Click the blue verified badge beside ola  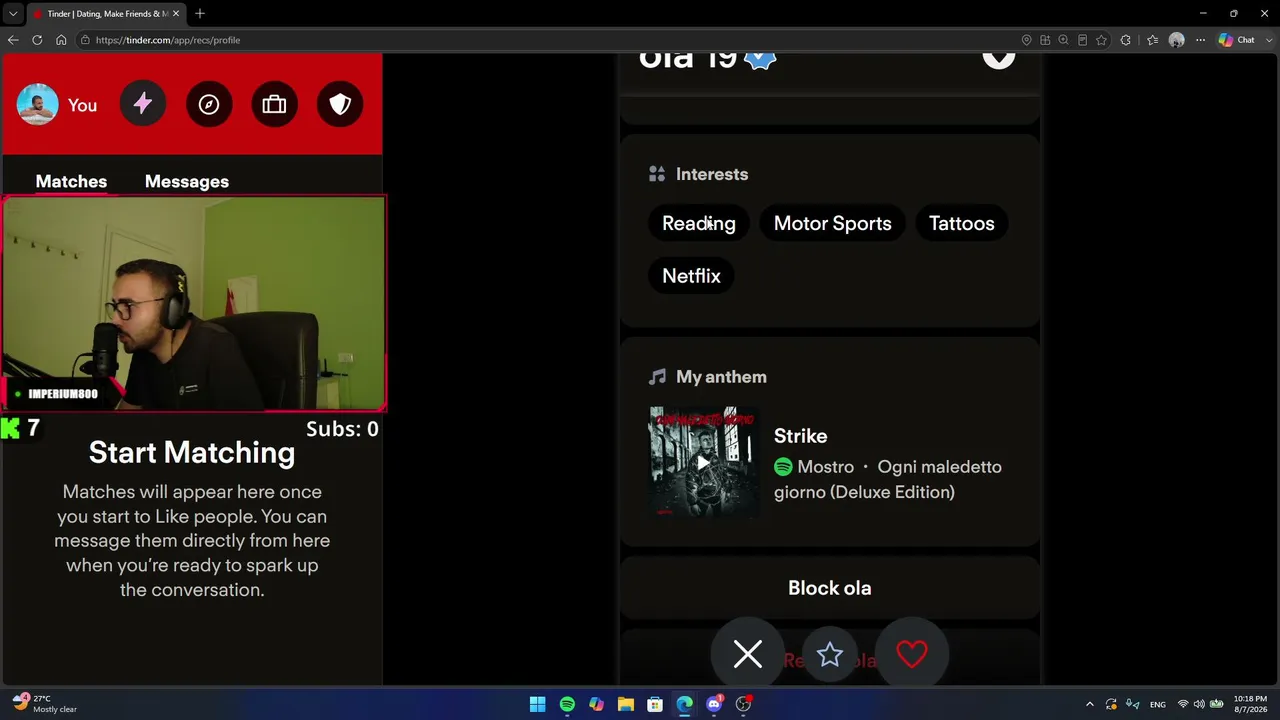tap(760, 60)
